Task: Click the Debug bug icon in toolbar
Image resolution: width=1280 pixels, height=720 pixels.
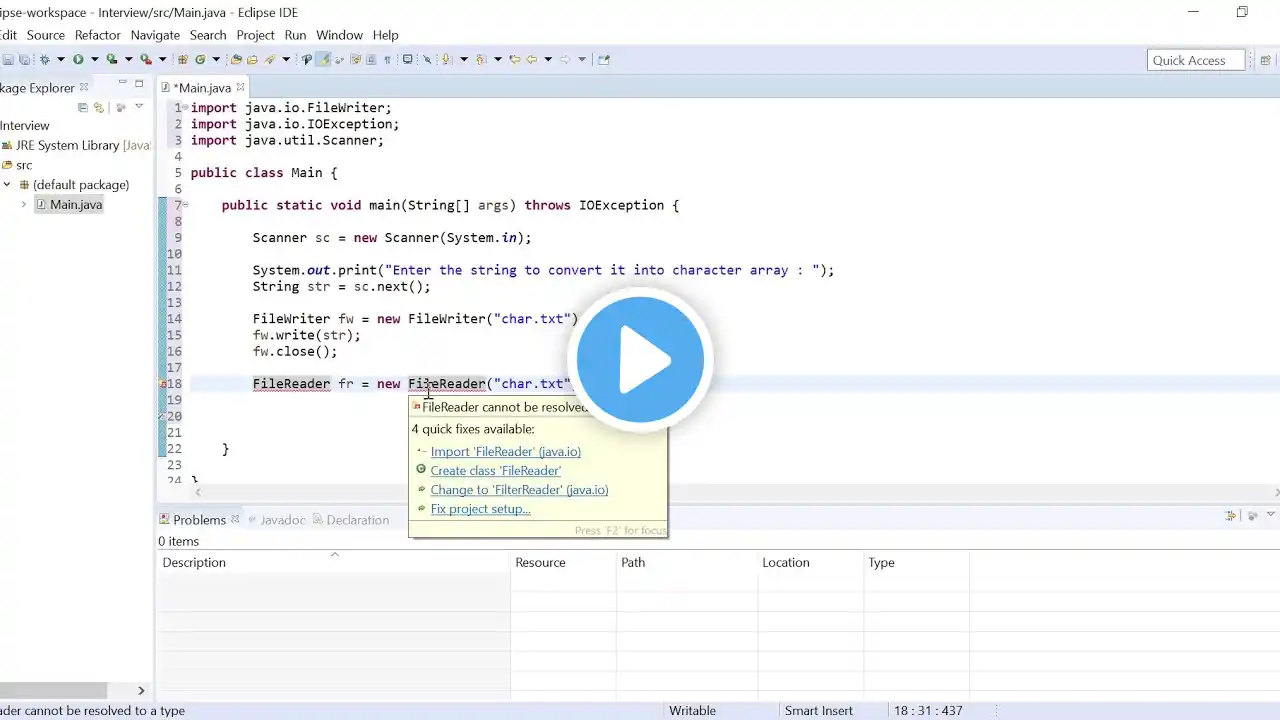Action: tap(44, 60)
